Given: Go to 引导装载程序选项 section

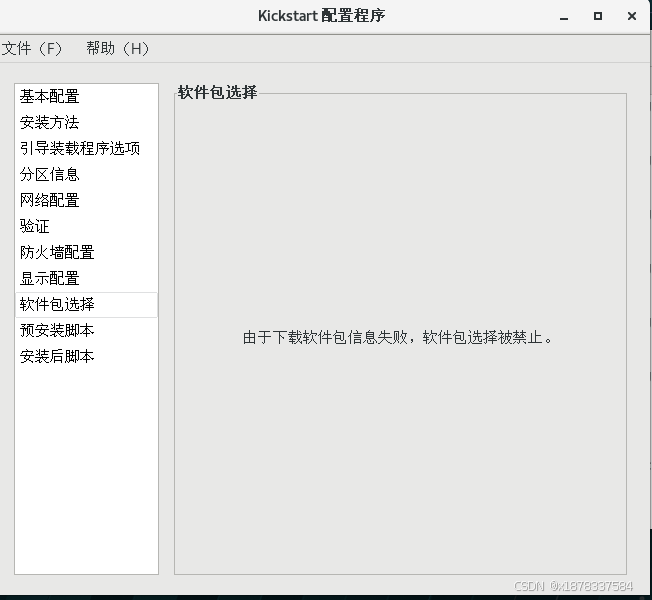Looking at the screenshot, I should [86, 148].
